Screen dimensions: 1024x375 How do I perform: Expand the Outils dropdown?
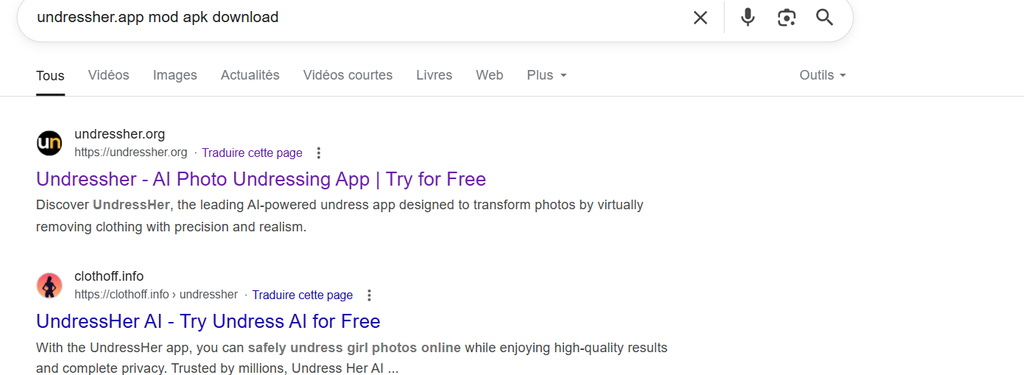point(823,75)
